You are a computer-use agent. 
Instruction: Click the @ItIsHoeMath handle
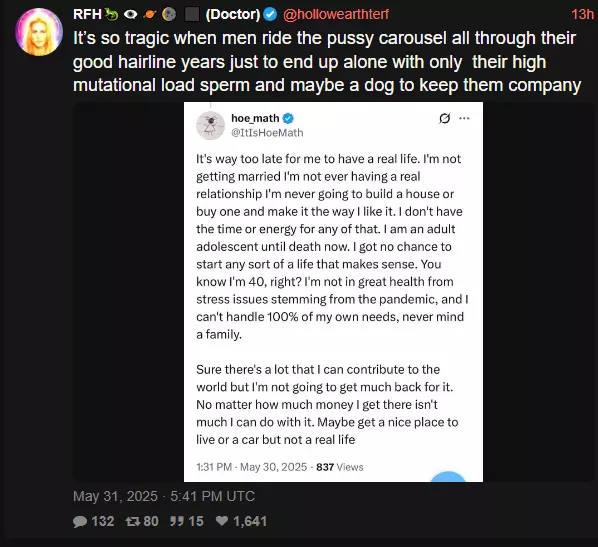pyautogui.click(x=267, y=133)
